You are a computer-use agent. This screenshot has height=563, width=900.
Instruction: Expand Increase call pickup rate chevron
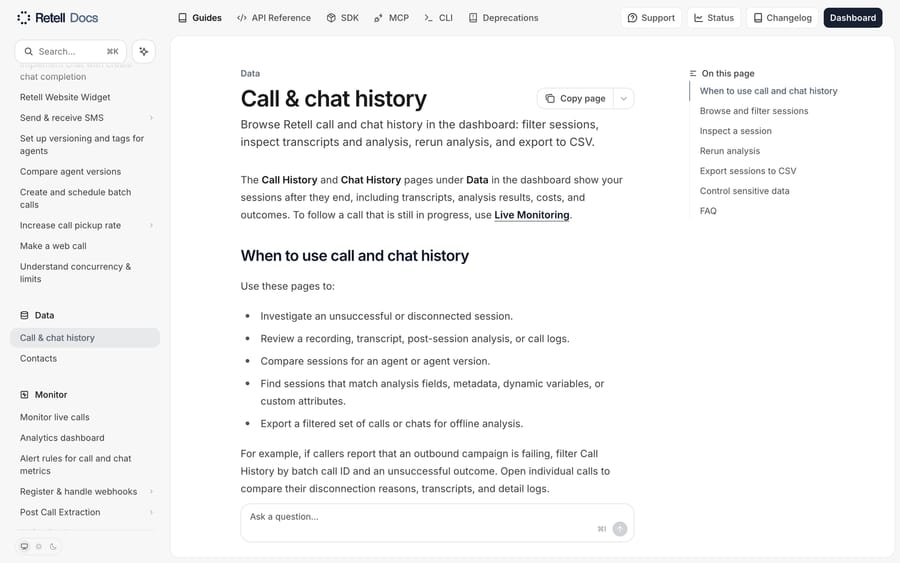click(x=152, y=226)
